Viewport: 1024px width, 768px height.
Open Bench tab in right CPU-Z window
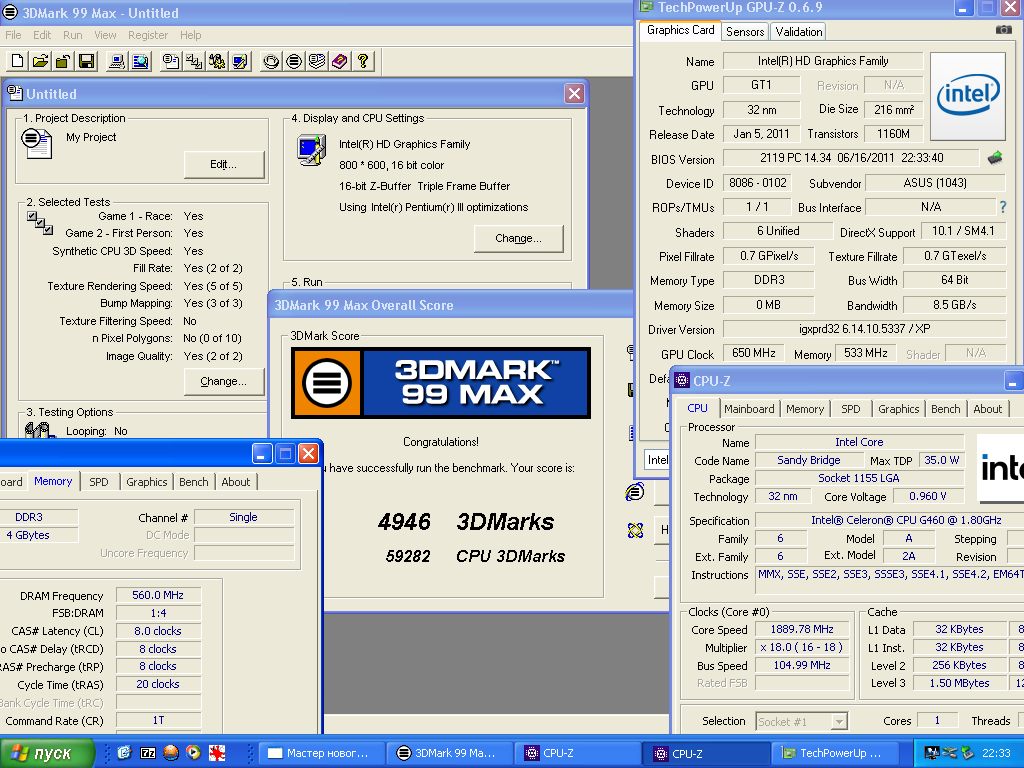click(945, 409)
